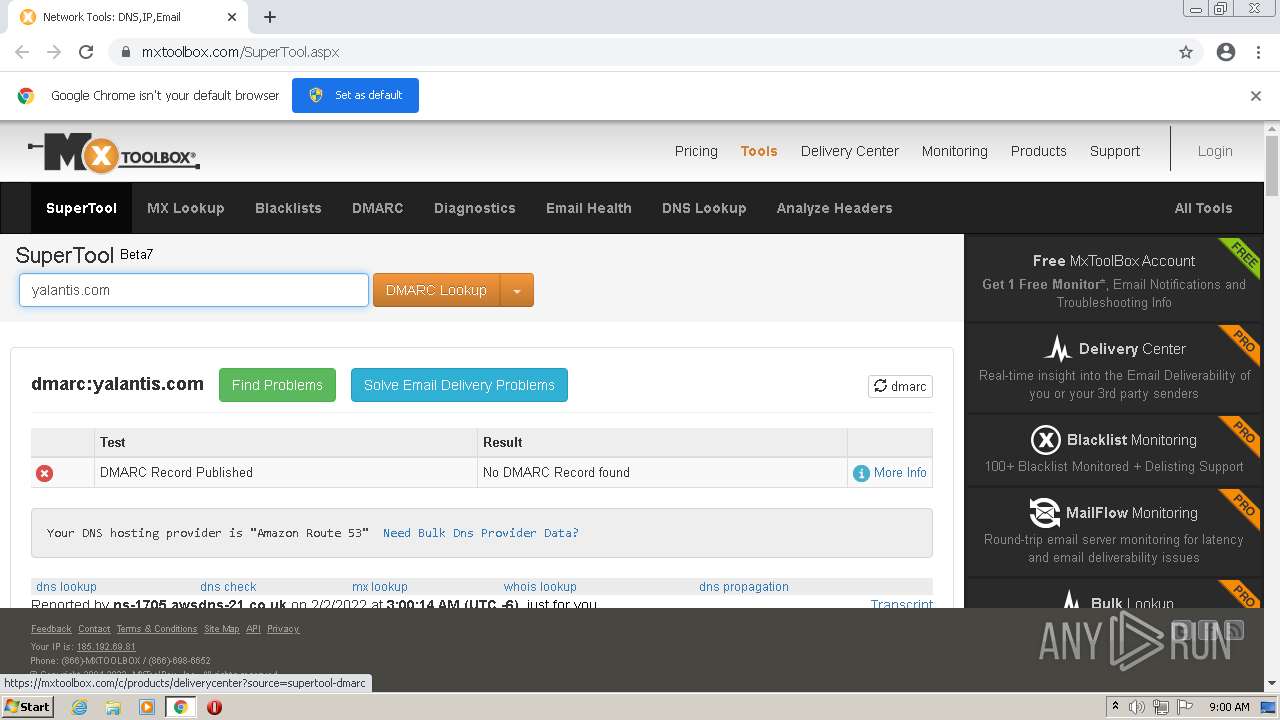Click the red error icon in DMARC row
The image size is (1280, 720).
44,473
